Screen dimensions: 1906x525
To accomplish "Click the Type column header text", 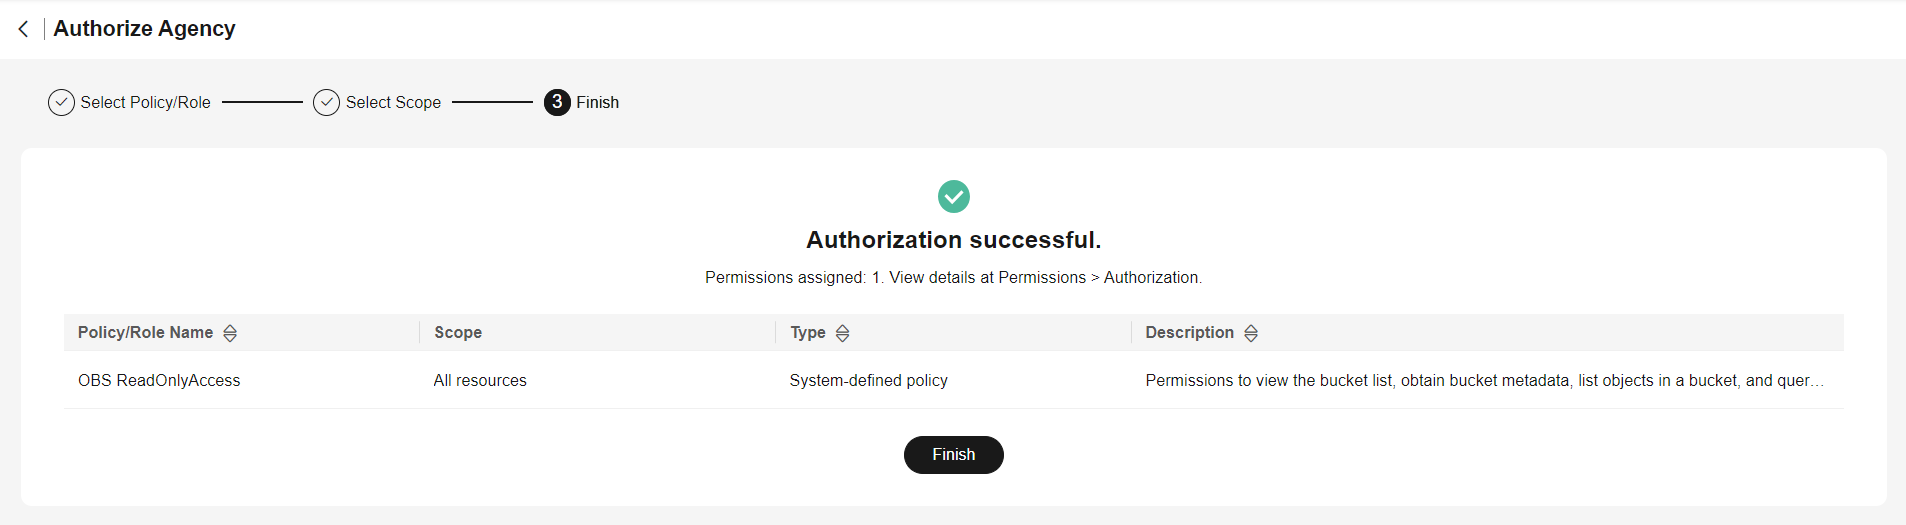I will point(807,332).
